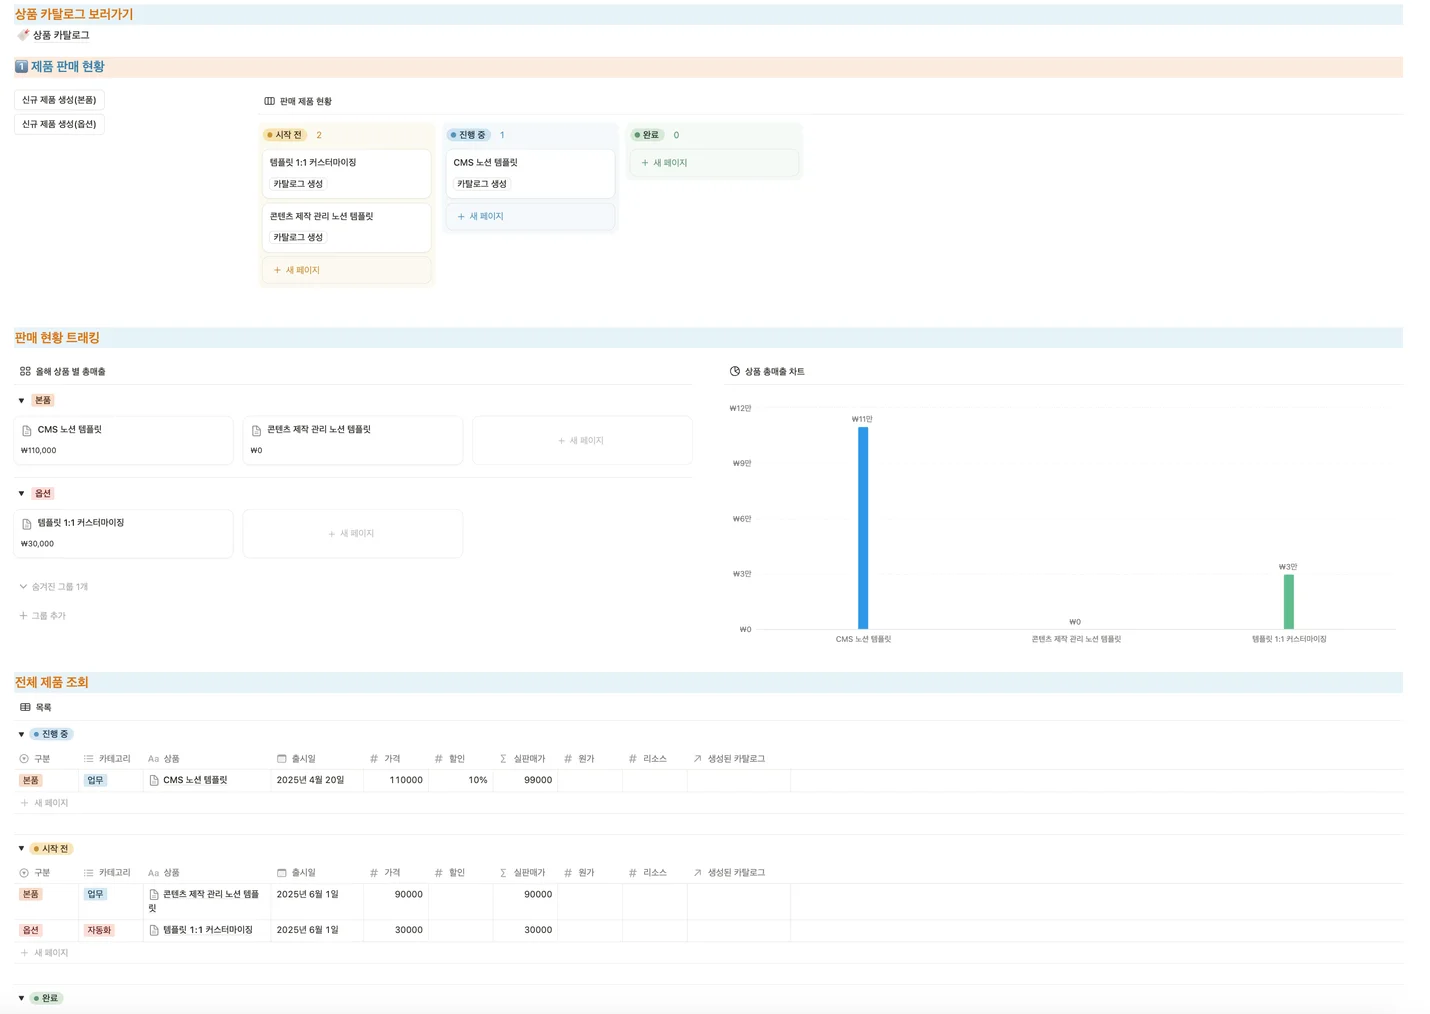1430x1014 pixels.
Task: Select the 판매 제품 현황 board view tab
Action: [x=298, y=101]
